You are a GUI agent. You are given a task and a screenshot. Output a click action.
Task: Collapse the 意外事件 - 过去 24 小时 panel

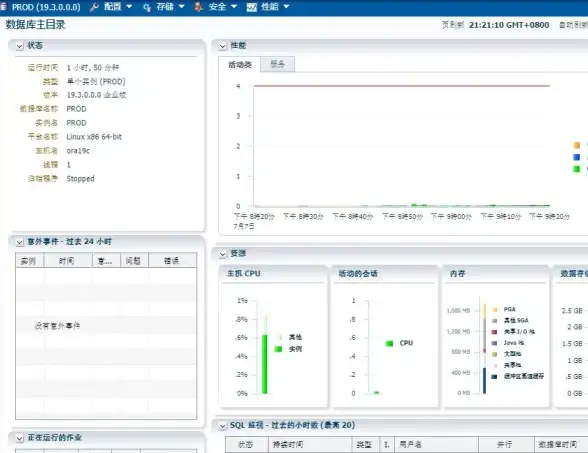coord(20,242)
